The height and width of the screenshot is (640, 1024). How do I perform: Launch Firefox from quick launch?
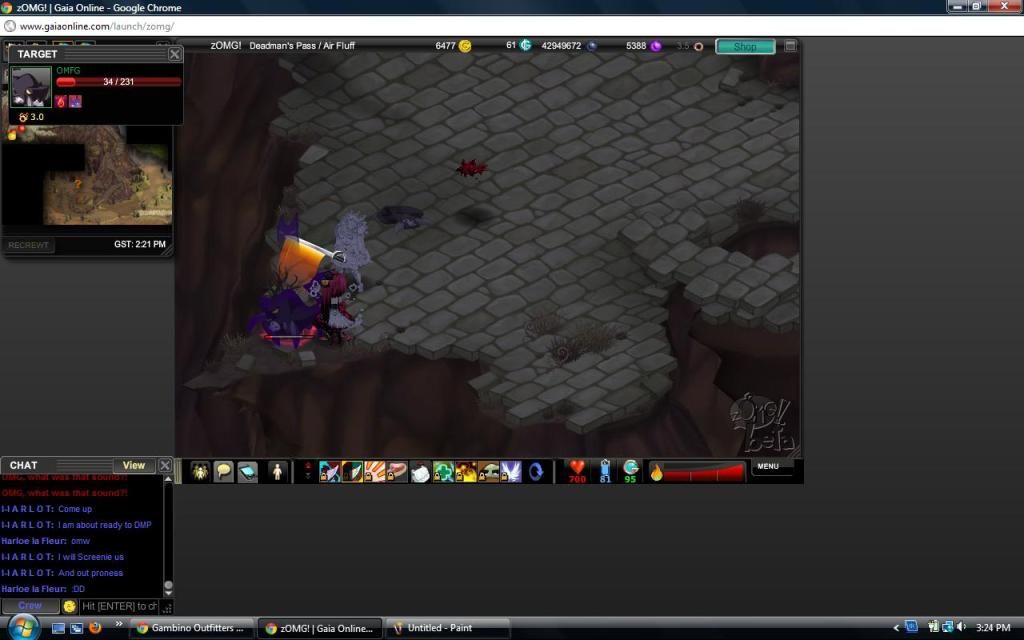pyautogui.click(x=95, y=628)
